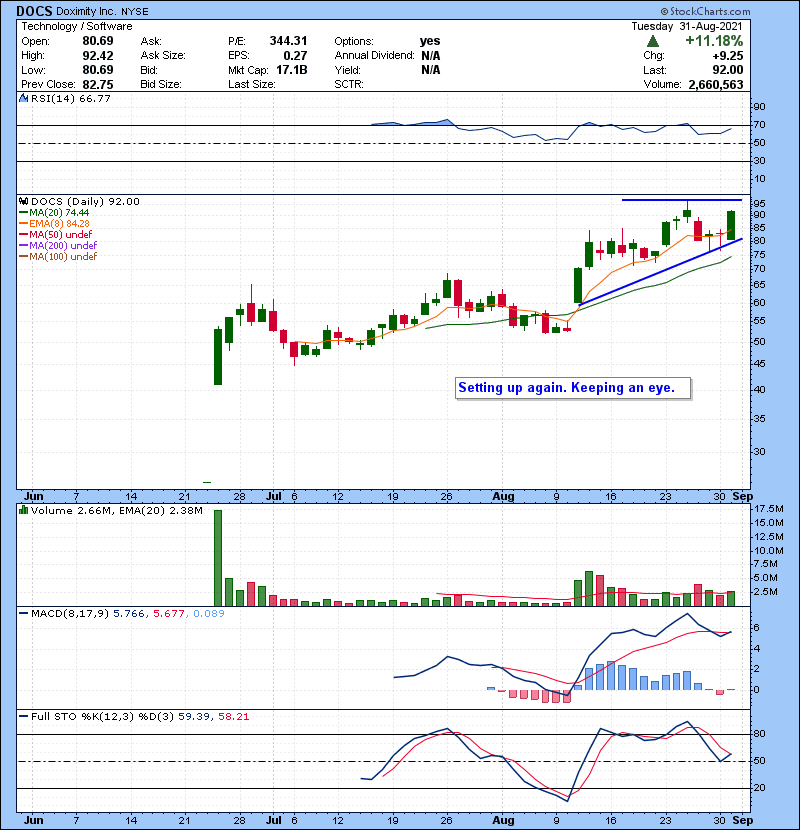Viewport: 800px width, 830px height.
Task: Click the Last Size label
Action: click(252, 84)
